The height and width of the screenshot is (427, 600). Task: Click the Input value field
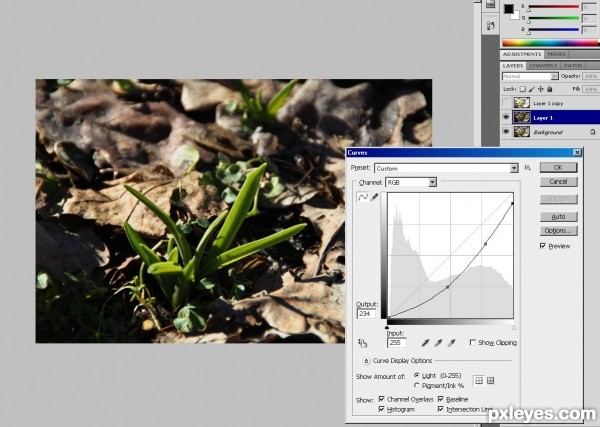397,342
